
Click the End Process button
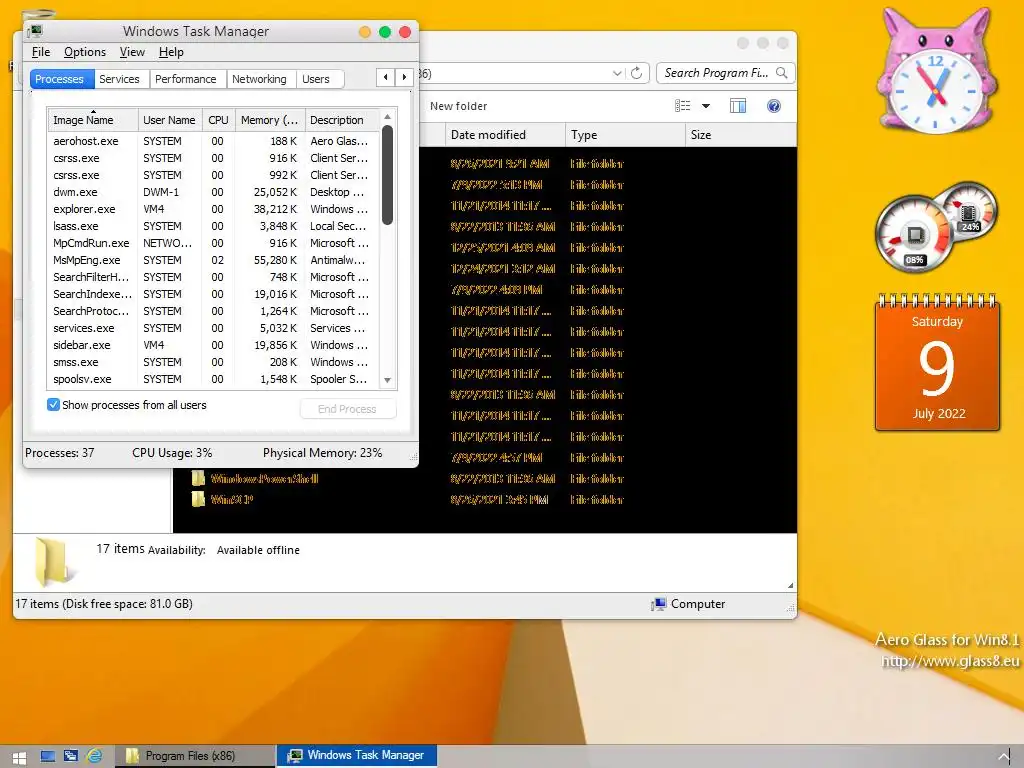[347, 409]
